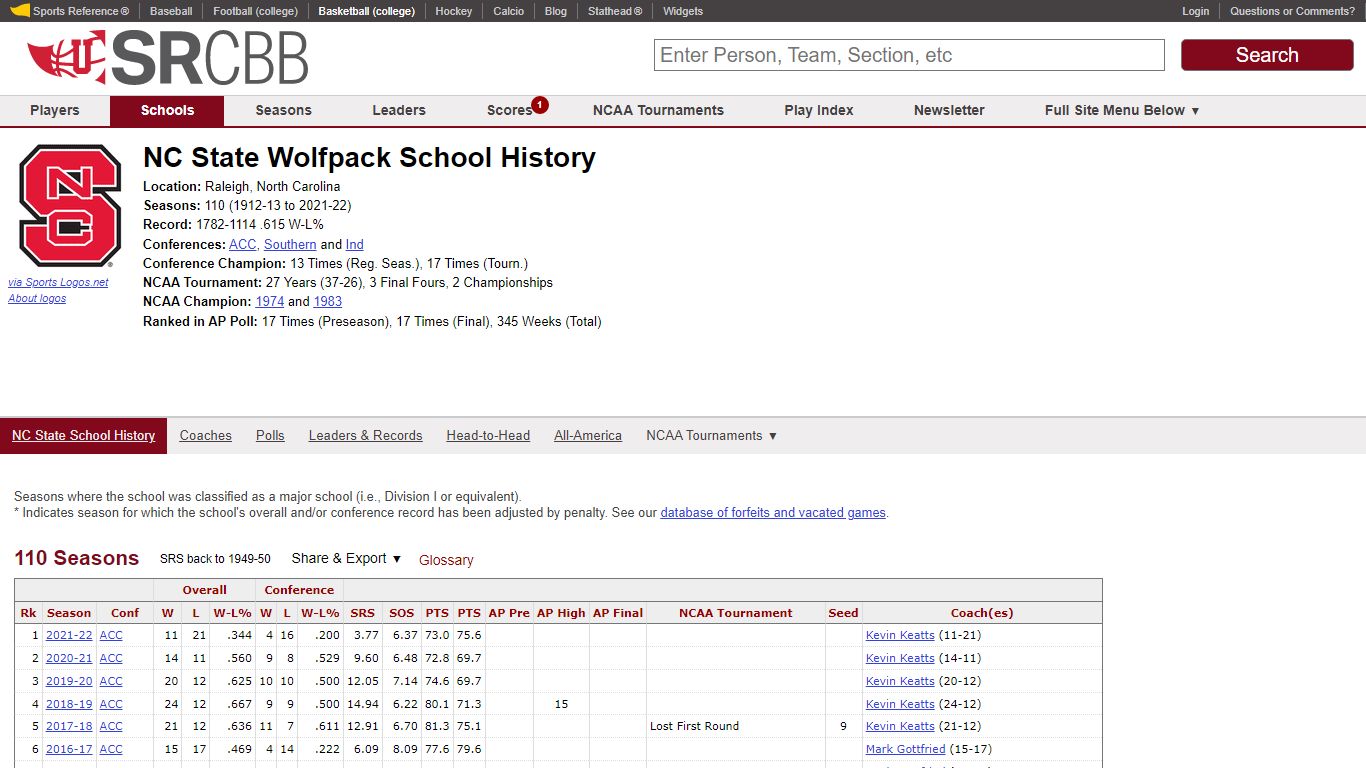Screen dimensions: 1366x768
Task: Sort table by SOS column header
Action: click(x=401, y=613)
